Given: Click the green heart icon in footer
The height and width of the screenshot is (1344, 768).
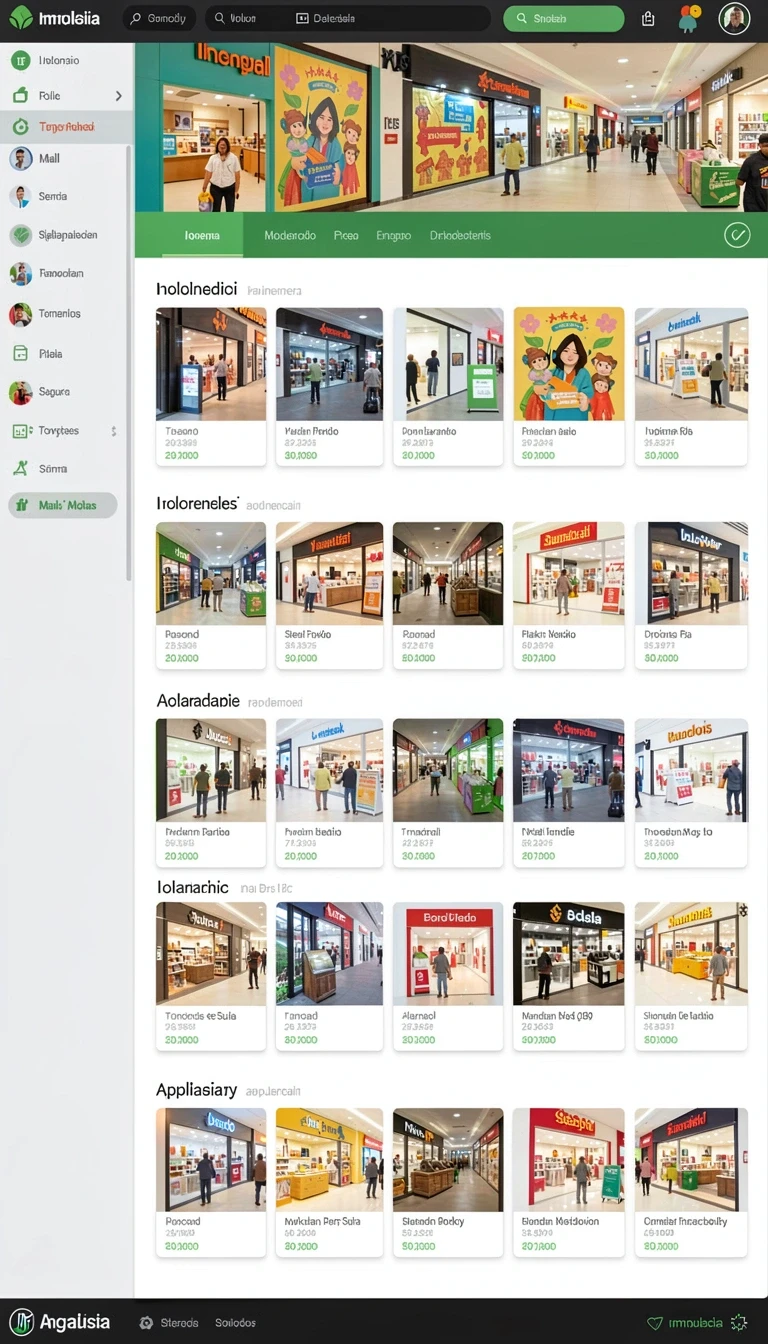Looking at the screenshot, I should (x=655, y=1323).
